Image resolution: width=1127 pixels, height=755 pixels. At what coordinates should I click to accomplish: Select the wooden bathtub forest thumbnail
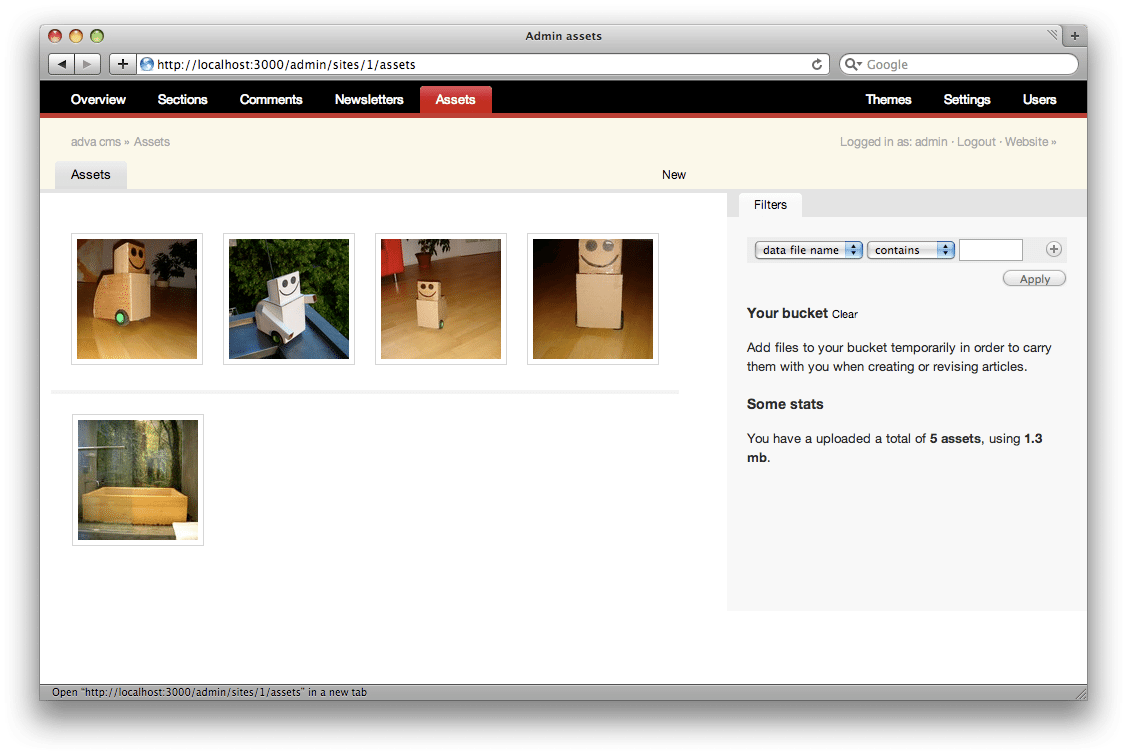tap(138, 480)
